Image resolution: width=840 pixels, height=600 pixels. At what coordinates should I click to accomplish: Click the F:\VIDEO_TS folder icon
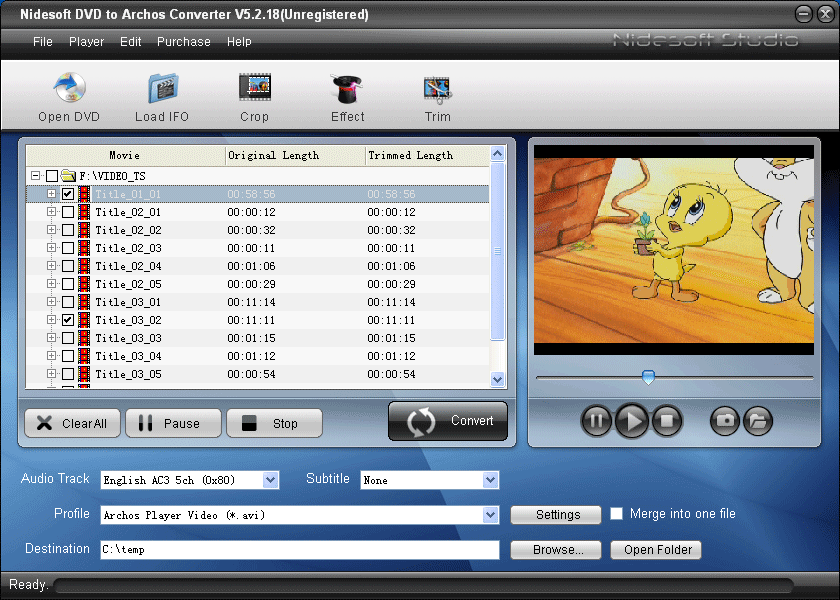point(68,175)
